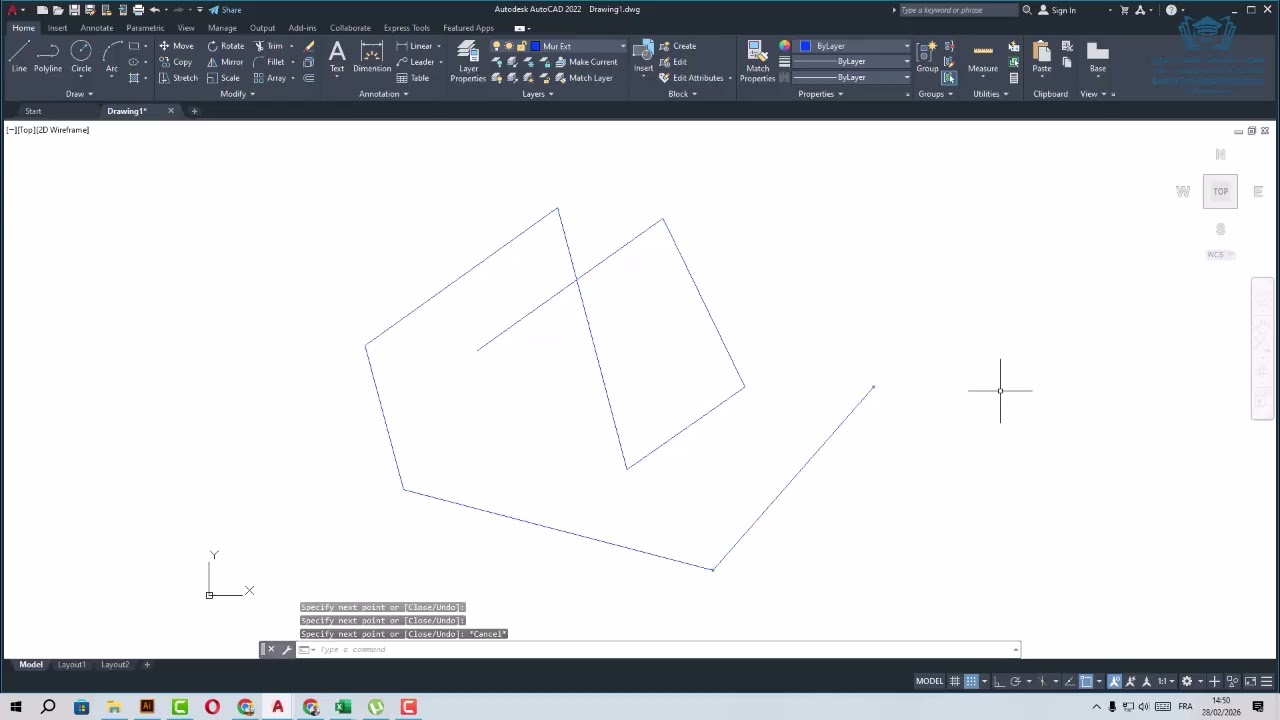Select the Arc tool
The height and width of the screenshot is (720, 1280).
[x=111, y=57]
